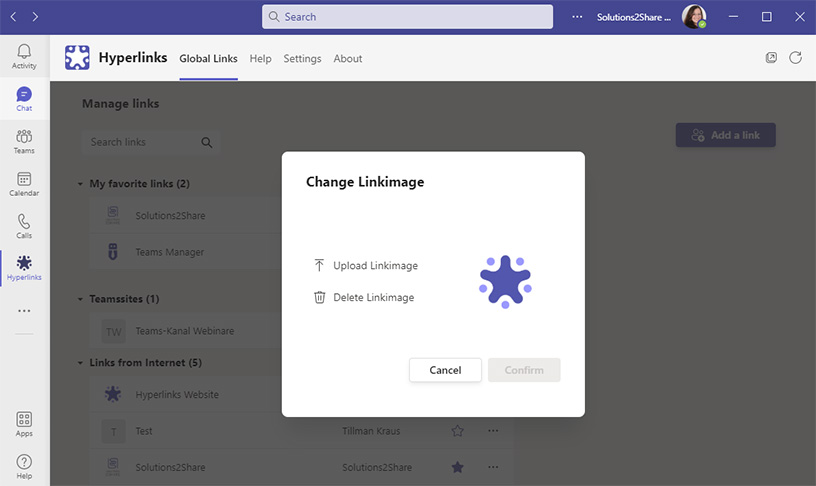The image size is (816, 486).
Task: Reload the tab with refresh icon
Action: (795, 58)
